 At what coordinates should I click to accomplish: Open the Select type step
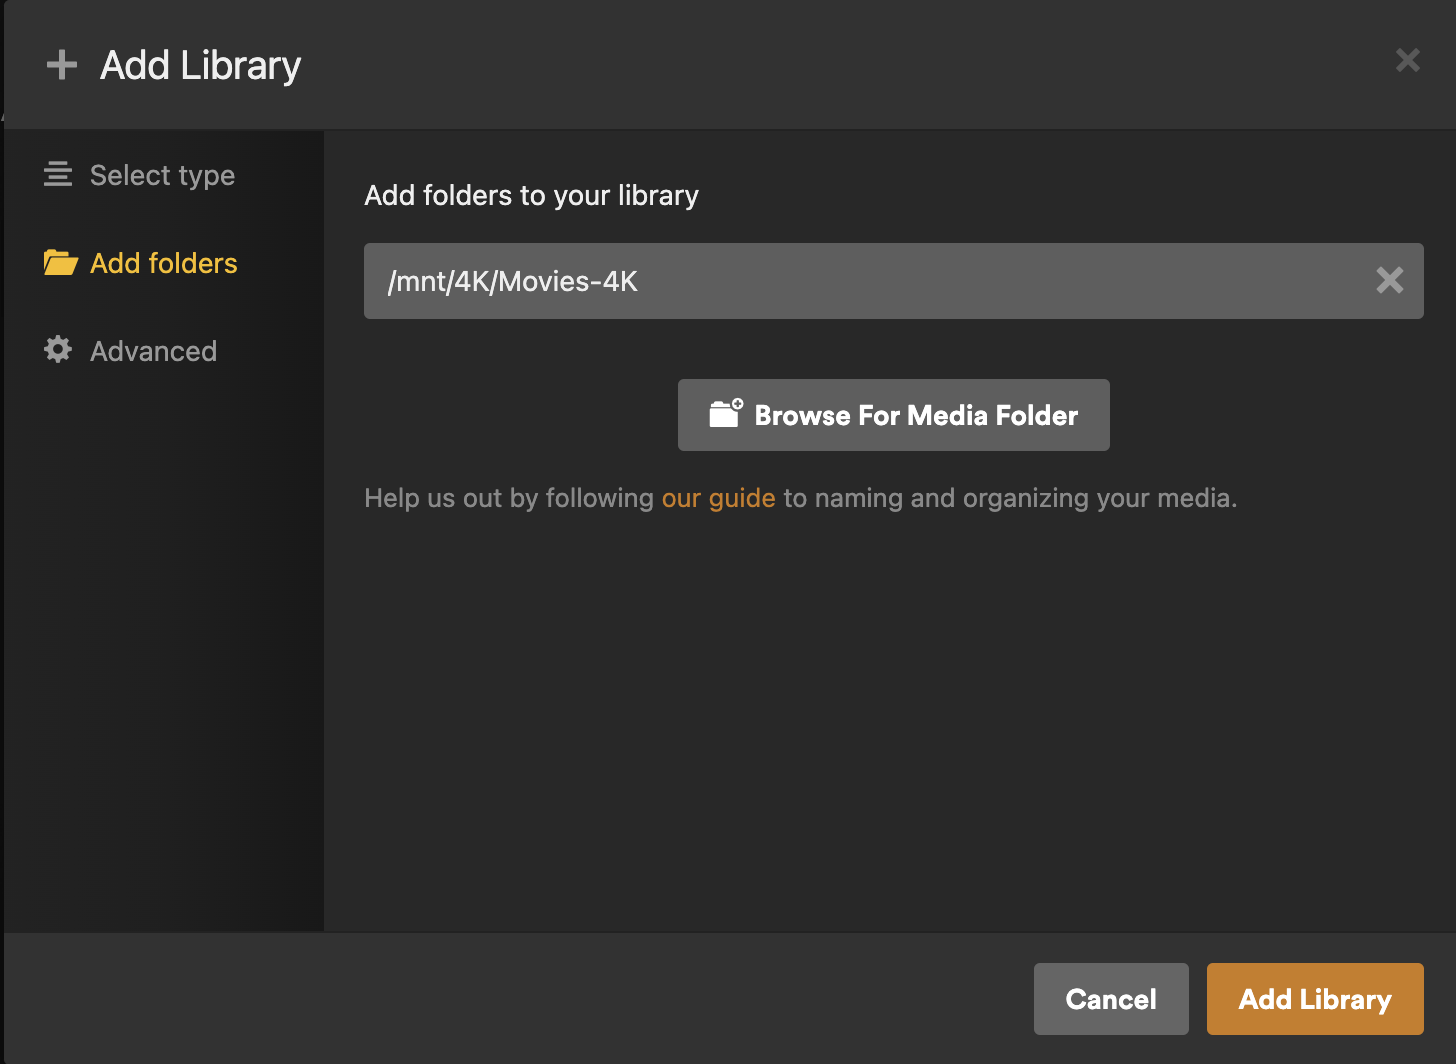click(140, 175)
